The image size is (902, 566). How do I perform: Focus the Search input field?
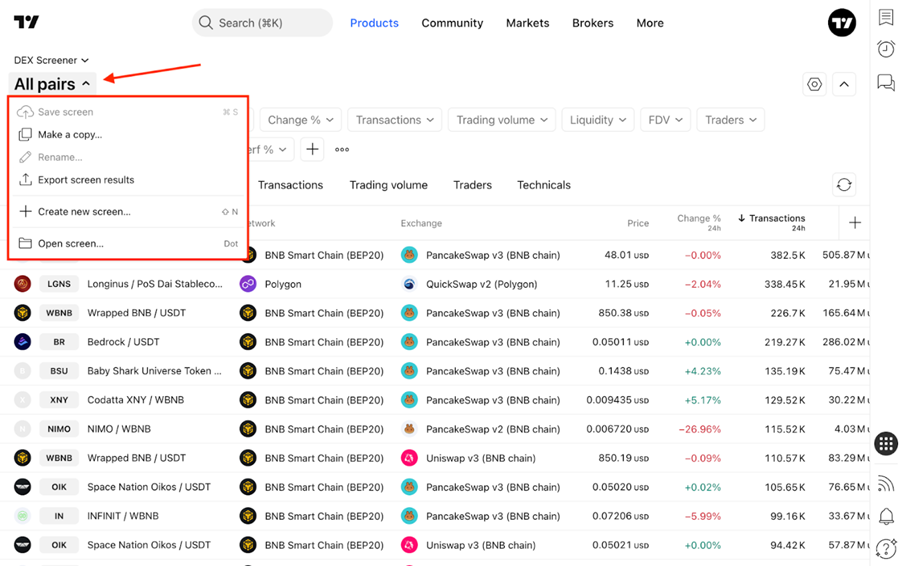coord(262,23)
